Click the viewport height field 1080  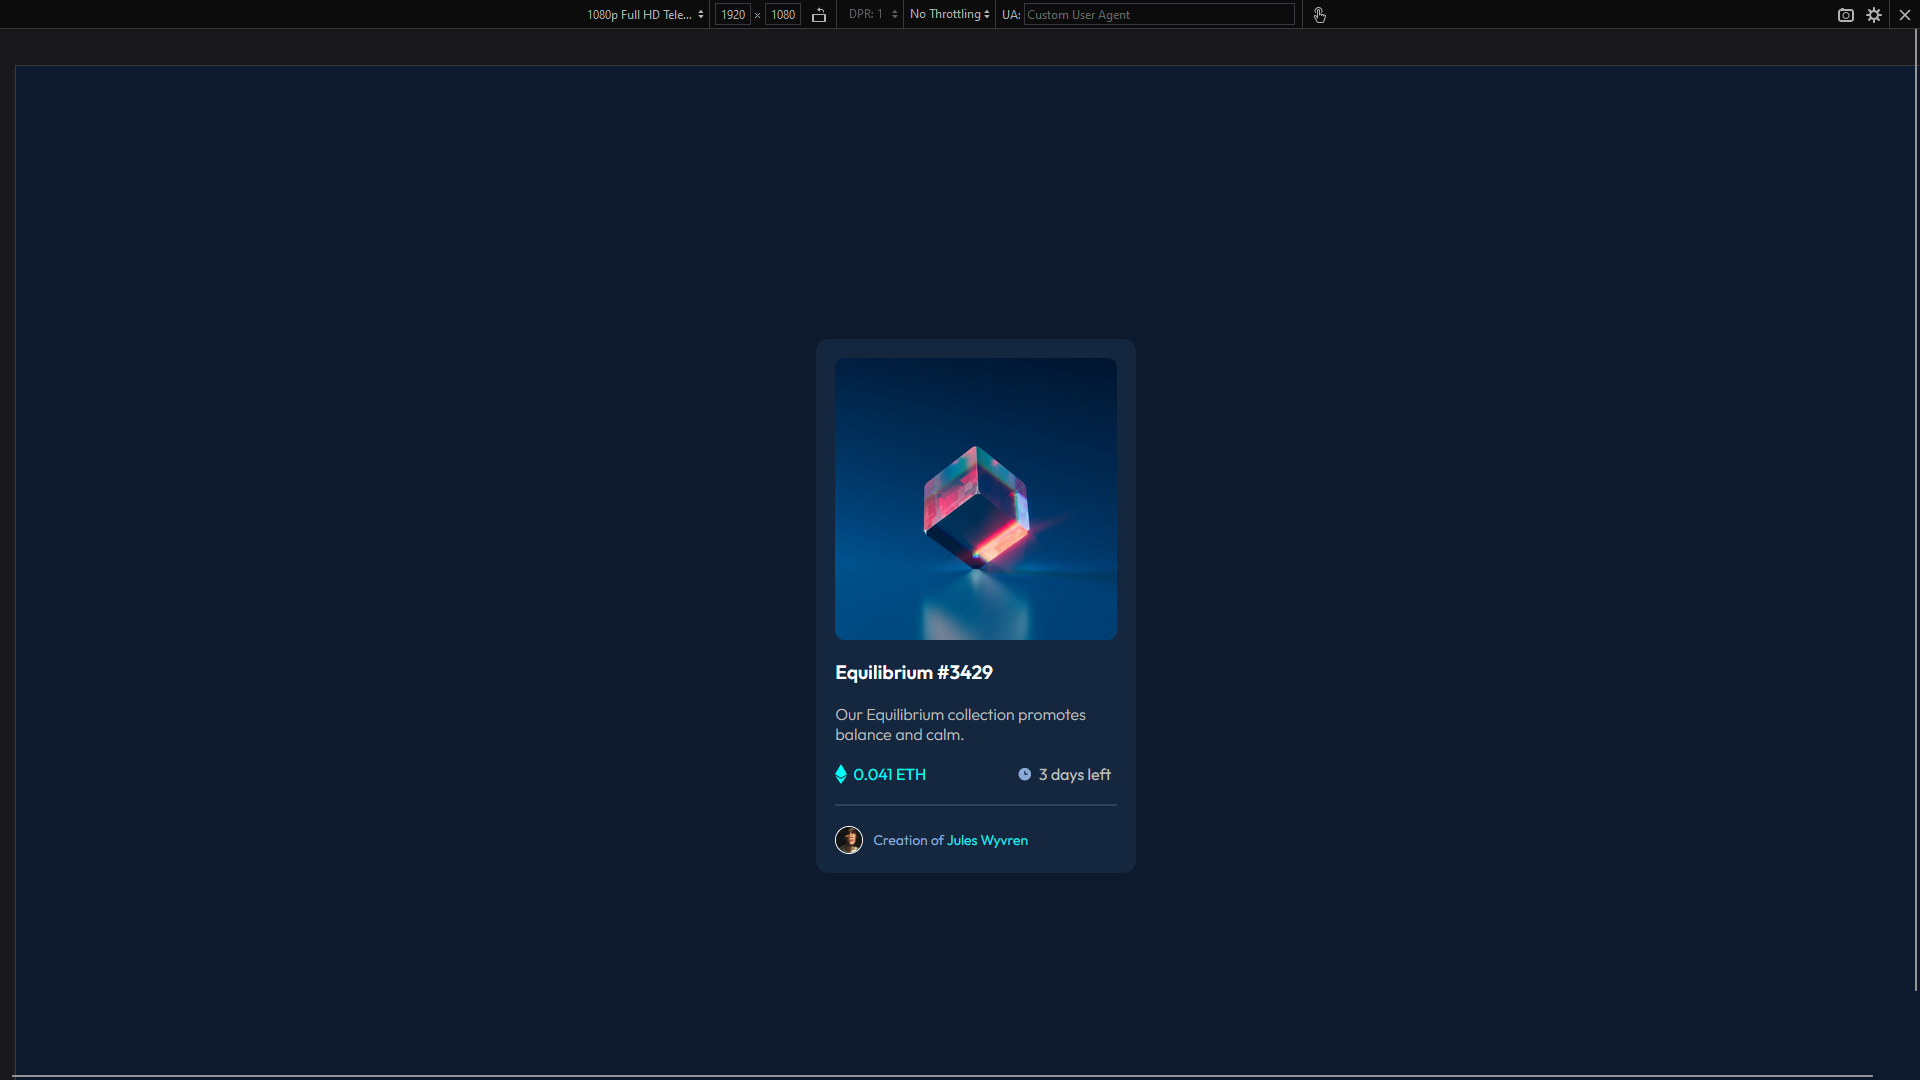pyautogui.click(x=783, y=15)
